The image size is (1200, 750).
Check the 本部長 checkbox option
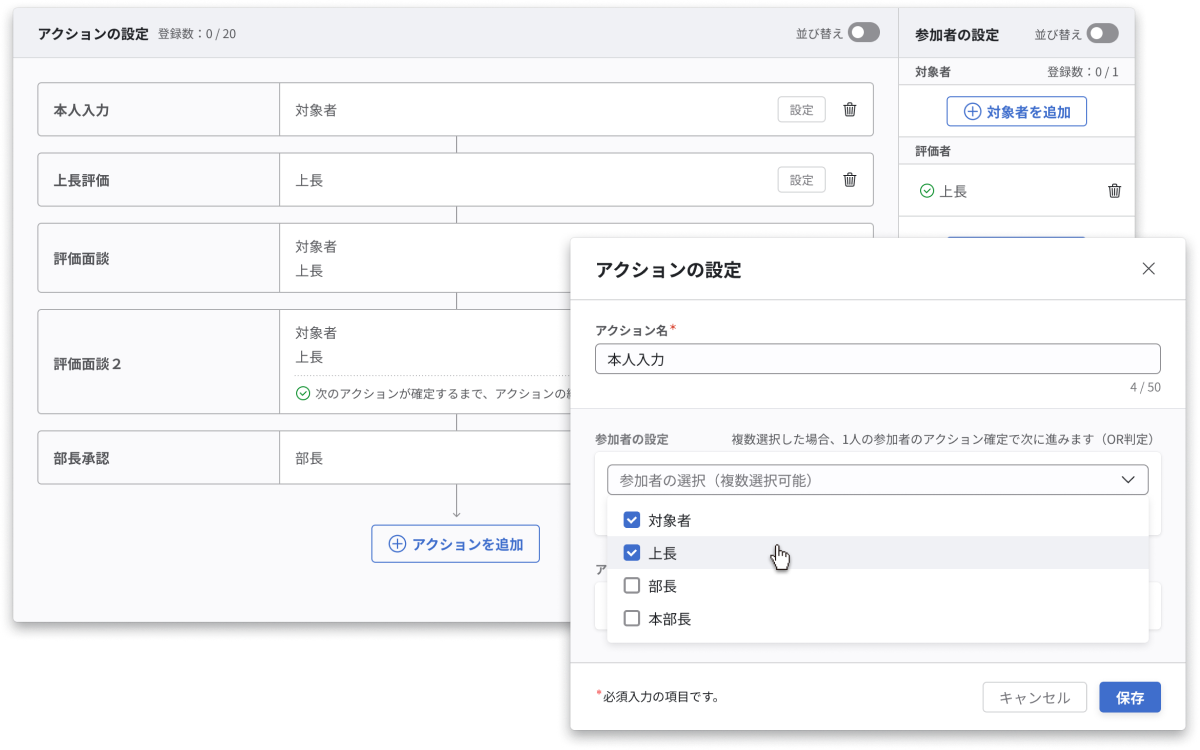click(632, 619)
